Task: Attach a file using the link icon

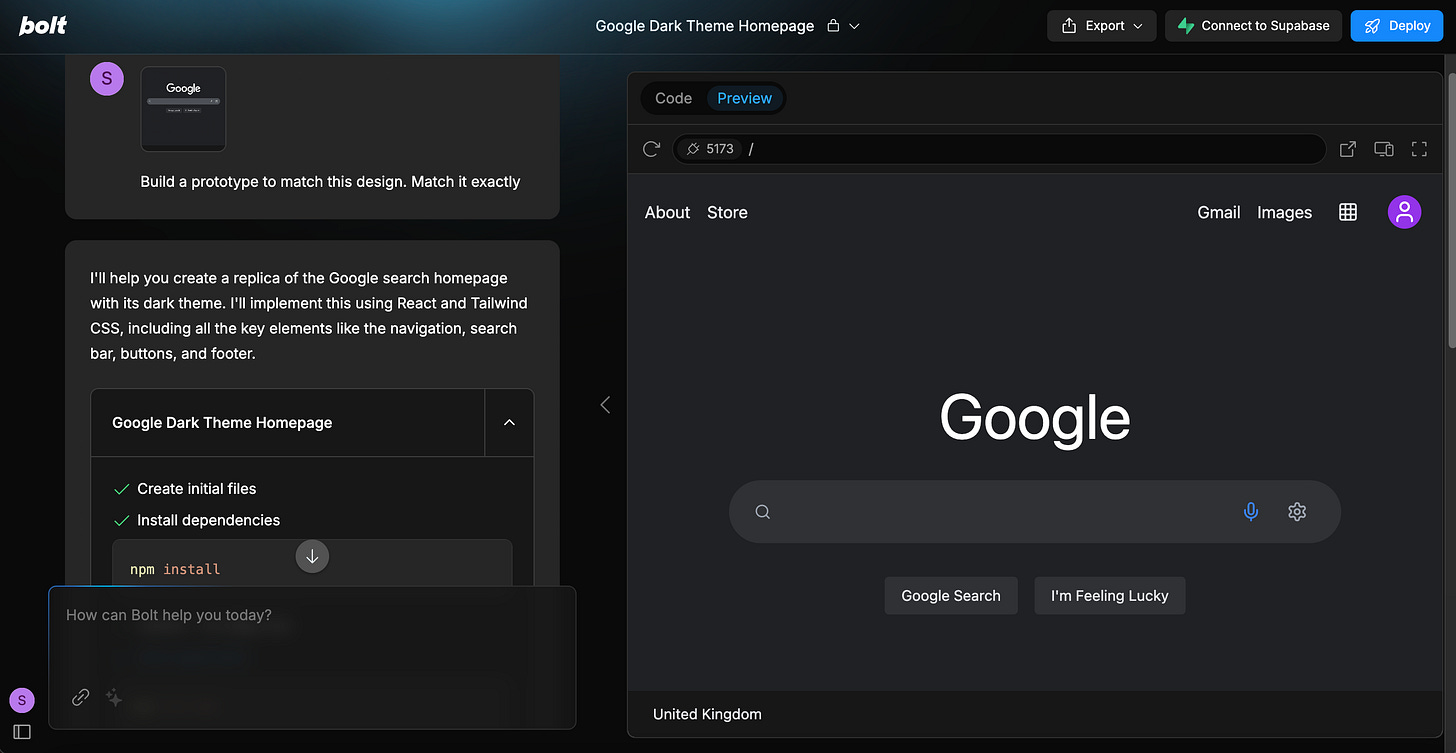Action: point(80,697)
